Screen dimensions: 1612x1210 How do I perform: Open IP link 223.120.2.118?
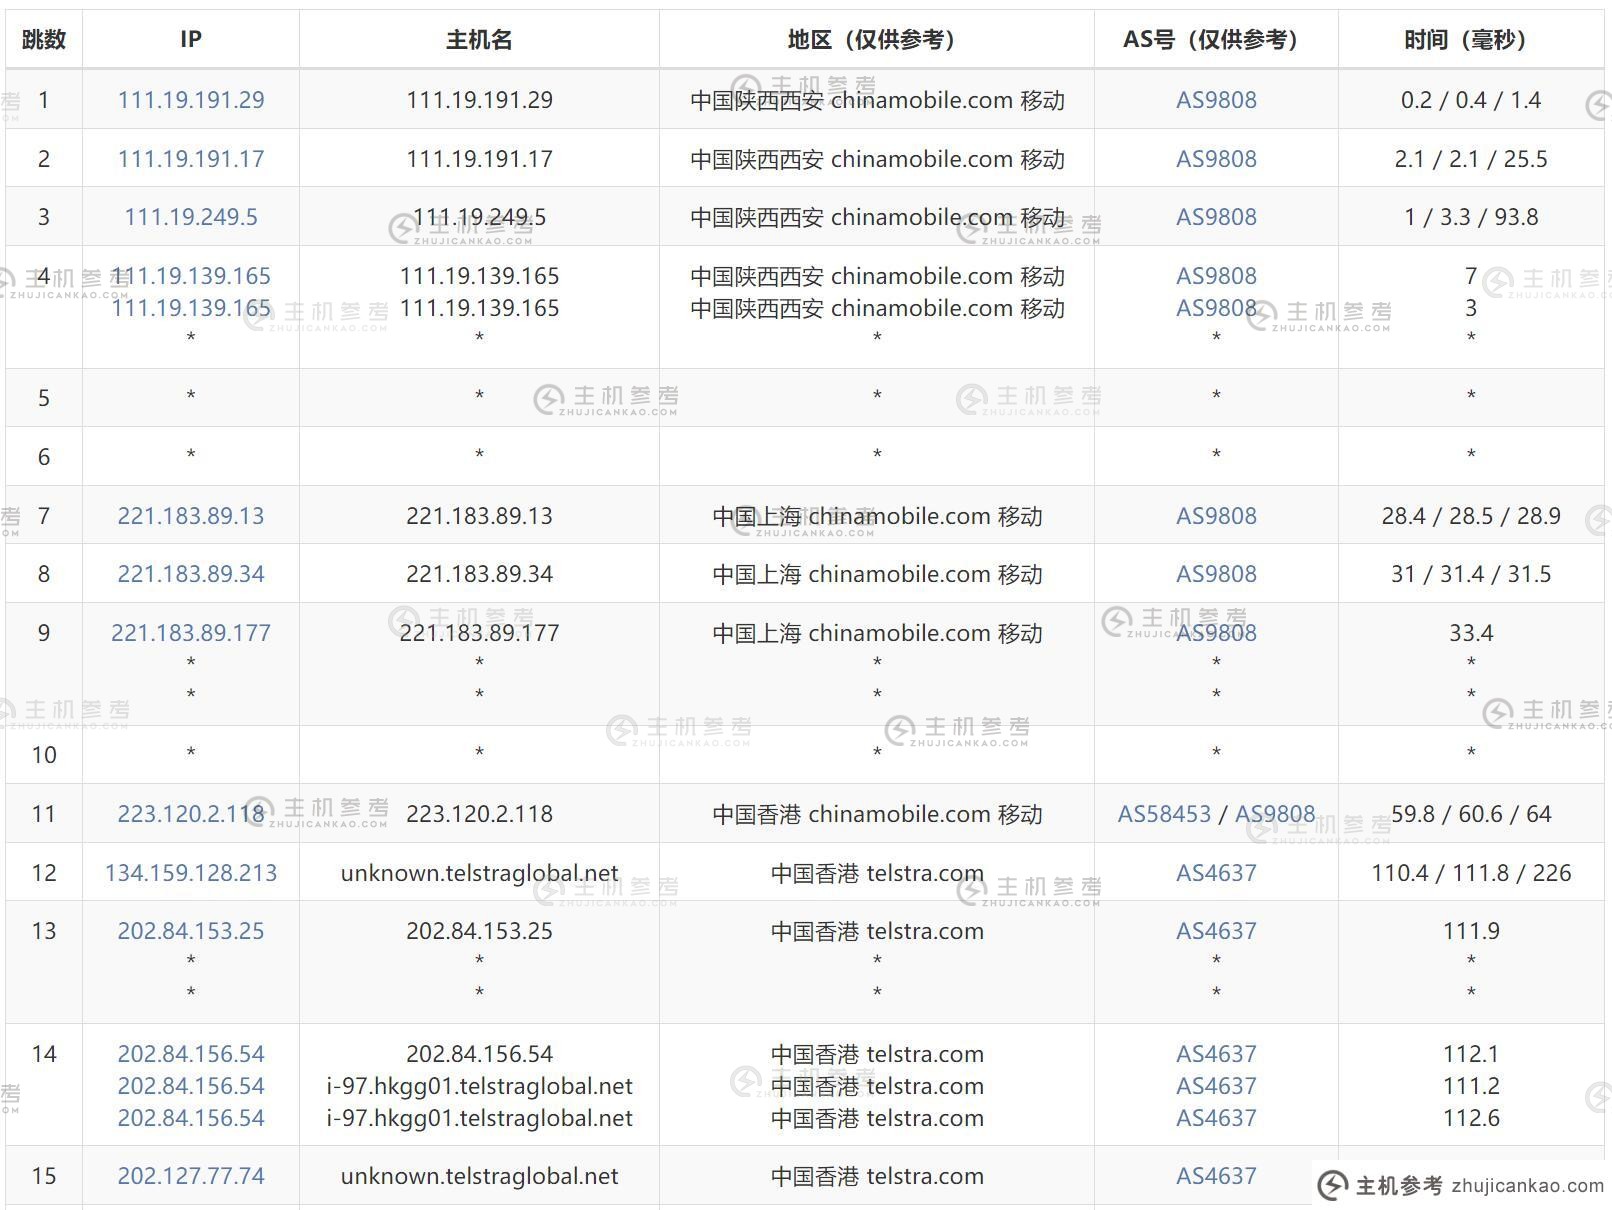point(191,814)
